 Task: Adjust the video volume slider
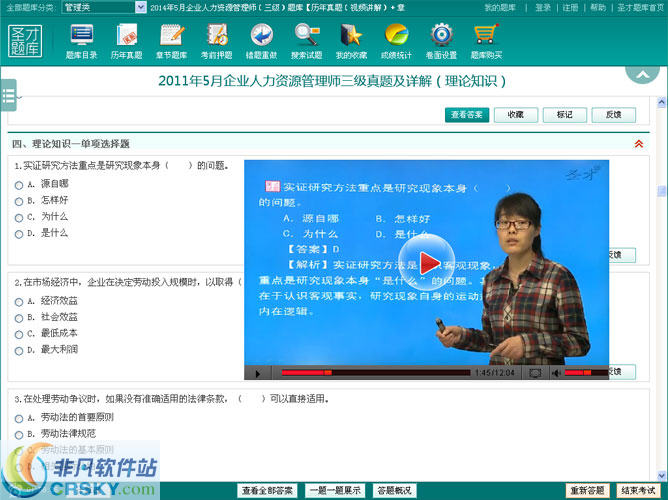pos(585,373)
